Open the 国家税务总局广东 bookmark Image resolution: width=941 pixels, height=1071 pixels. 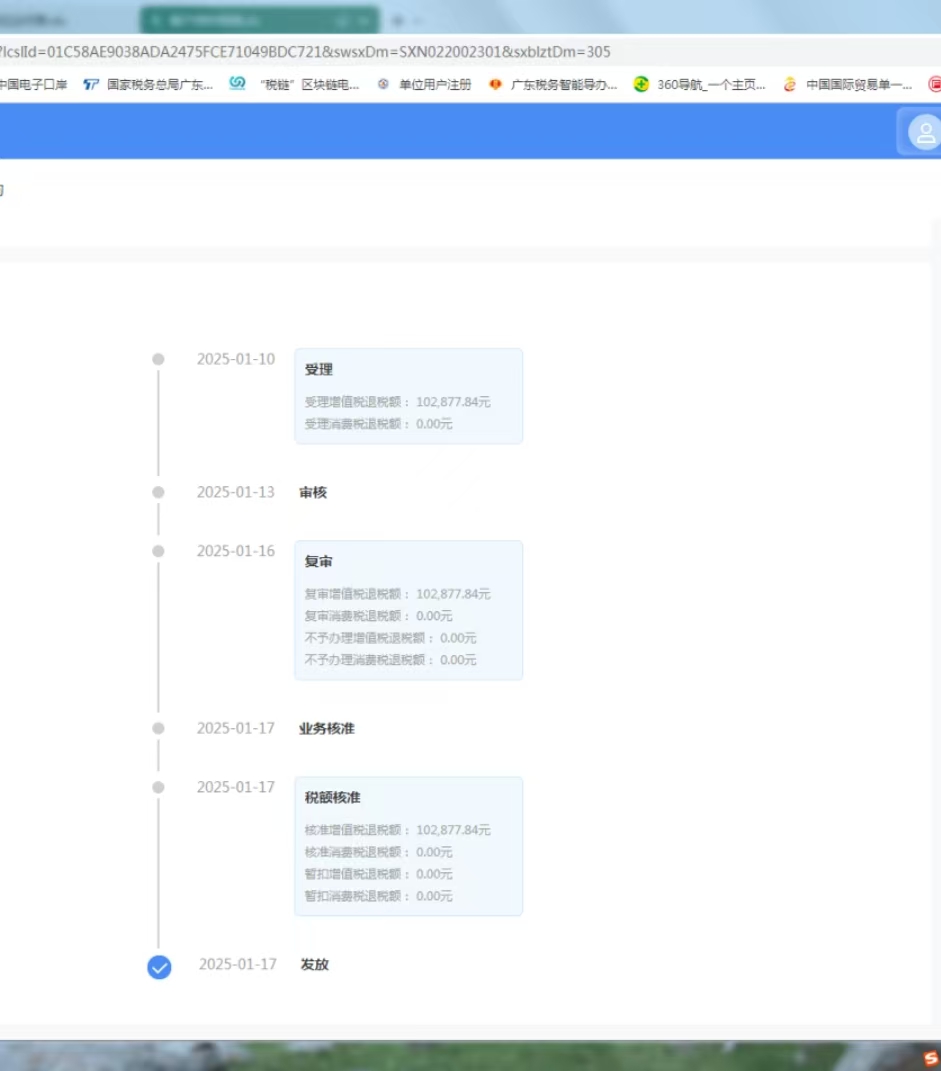[x=150, y=85]
